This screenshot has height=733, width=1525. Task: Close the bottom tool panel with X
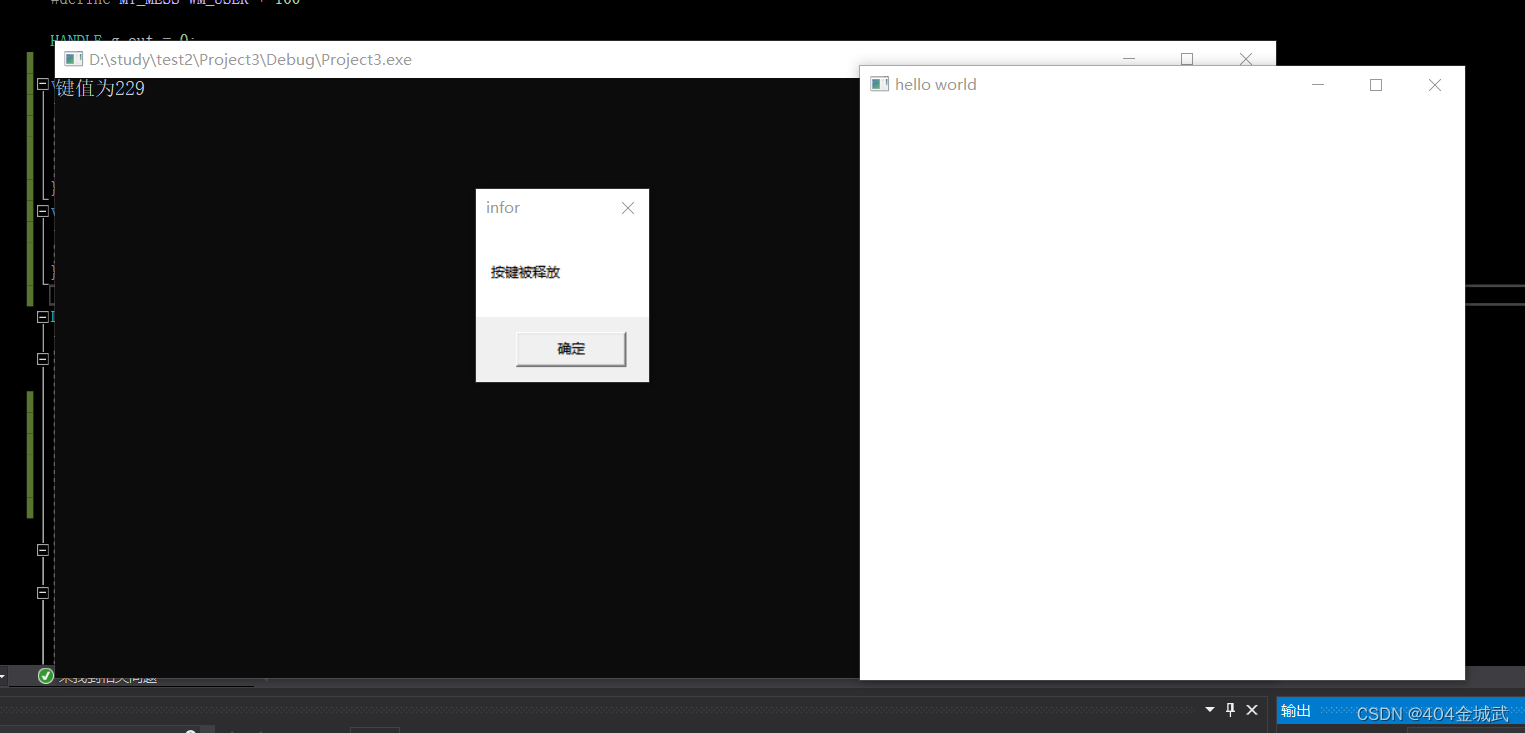pyautogui.click(x=1252, y=710)
